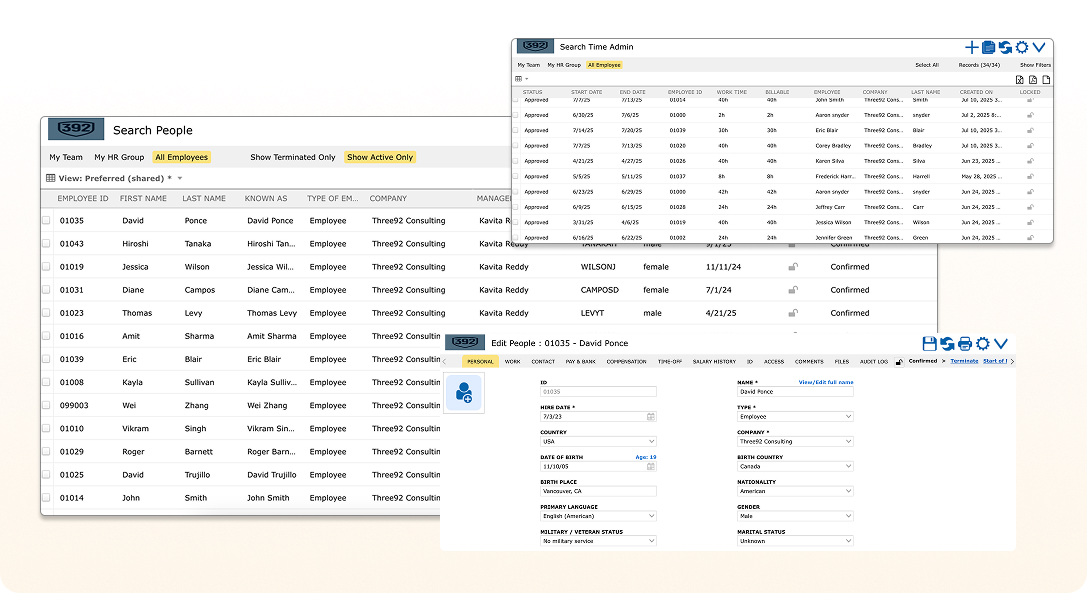Open the Gender dropdown showing Male
Image resolution: width=1087 pixels, height=593 pixels.
795,516
